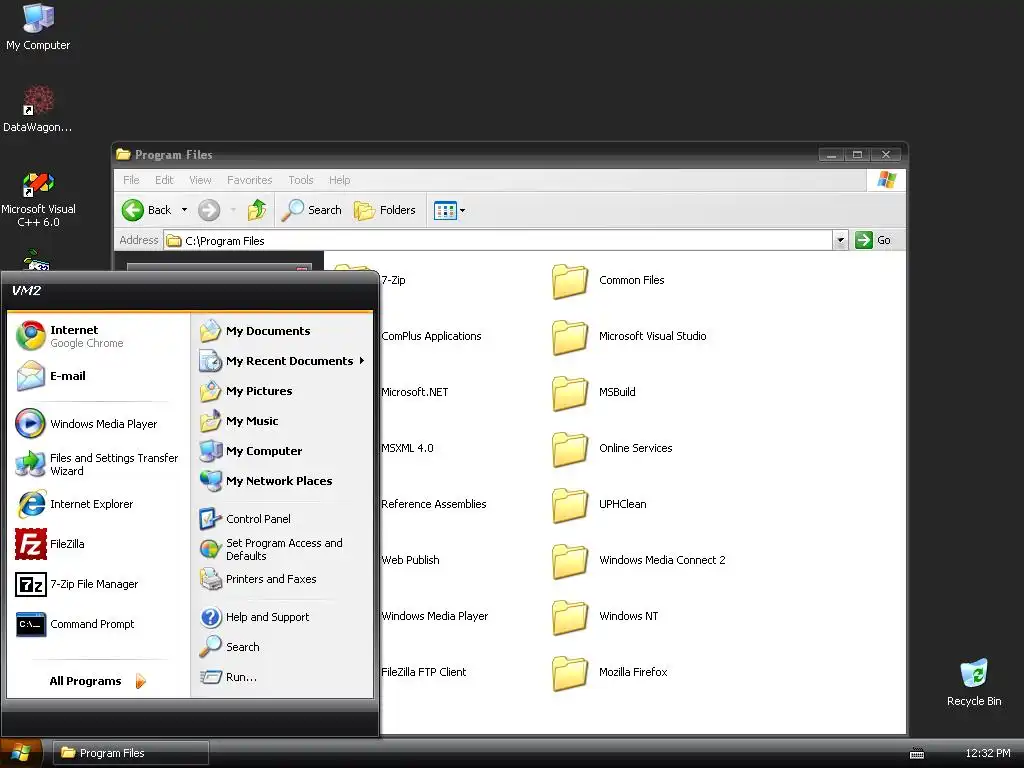1024x768 pixels.
Task: Go up one folder level
Action: (x=257, y=210)
